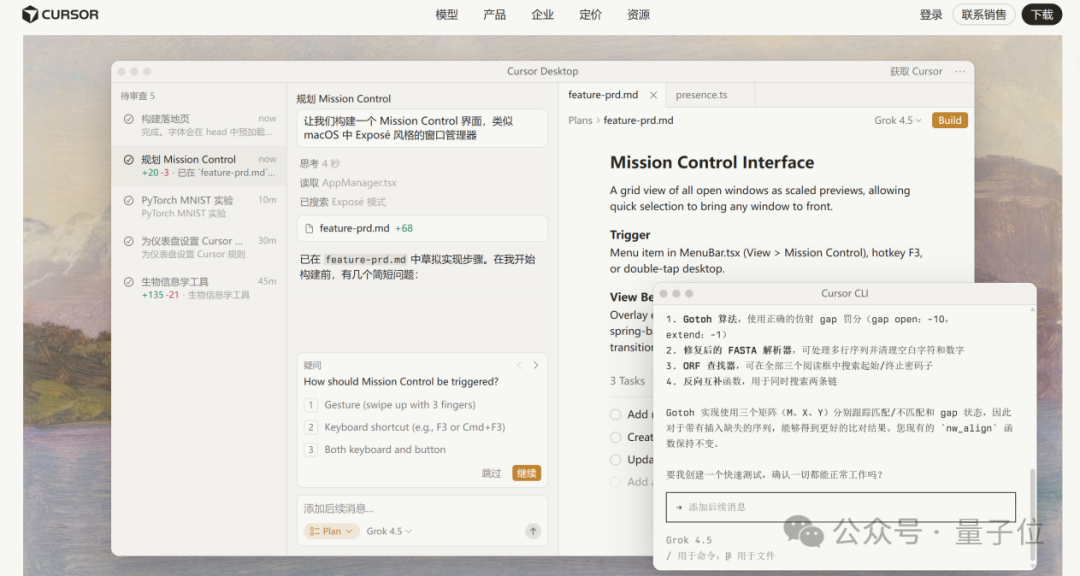The image size is (1080, 576).
Task: Click the send arrow button in the chat input
Action: (532, 531)
